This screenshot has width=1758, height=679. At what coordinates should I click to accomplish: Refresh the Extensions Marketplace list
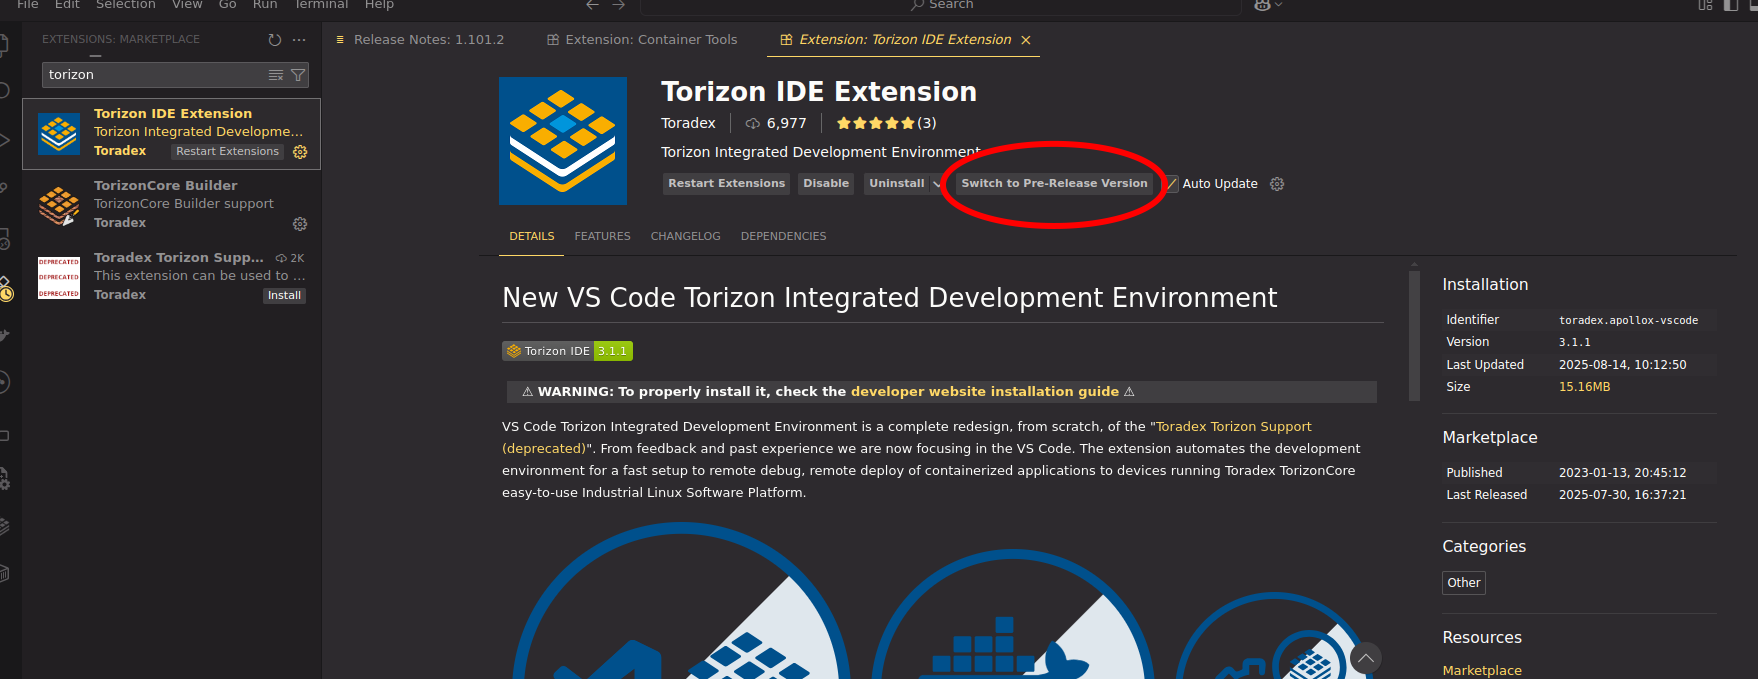(275, 40)
